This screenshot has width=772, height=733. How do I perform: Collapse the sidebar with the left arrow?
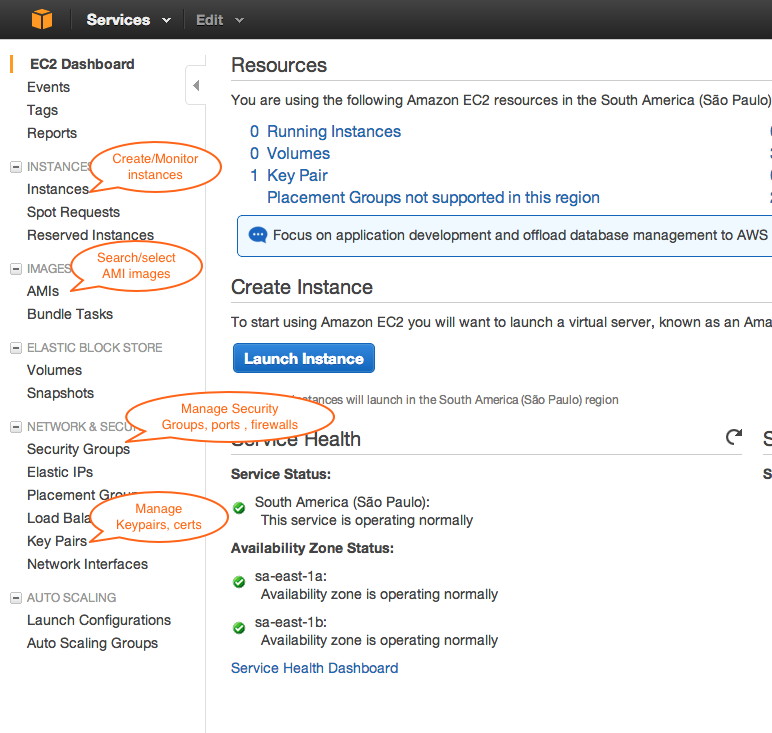196,86
